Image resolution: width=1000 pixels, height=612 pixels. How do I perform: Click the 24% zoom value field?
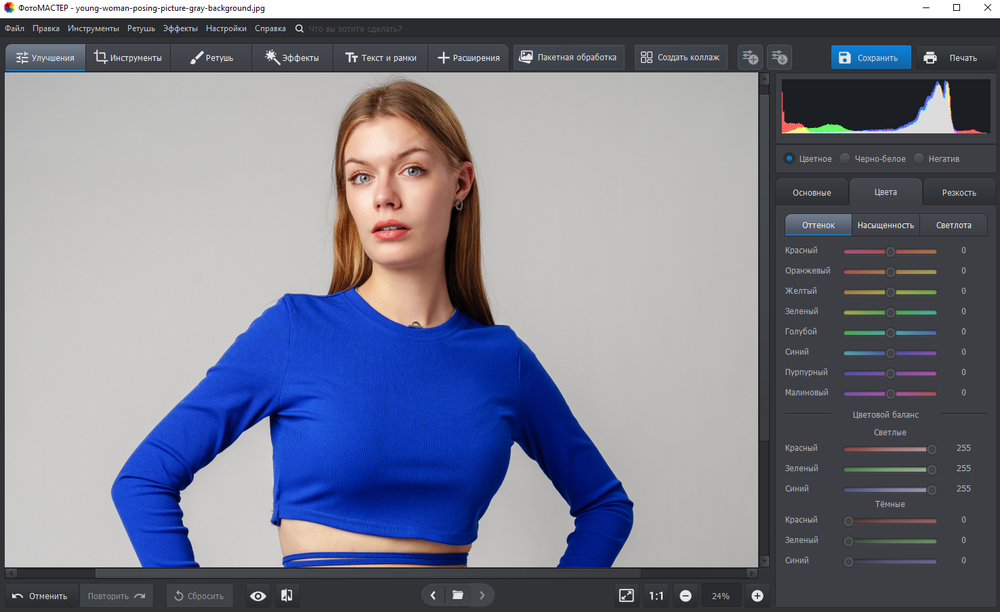click(x=721, y=596)
